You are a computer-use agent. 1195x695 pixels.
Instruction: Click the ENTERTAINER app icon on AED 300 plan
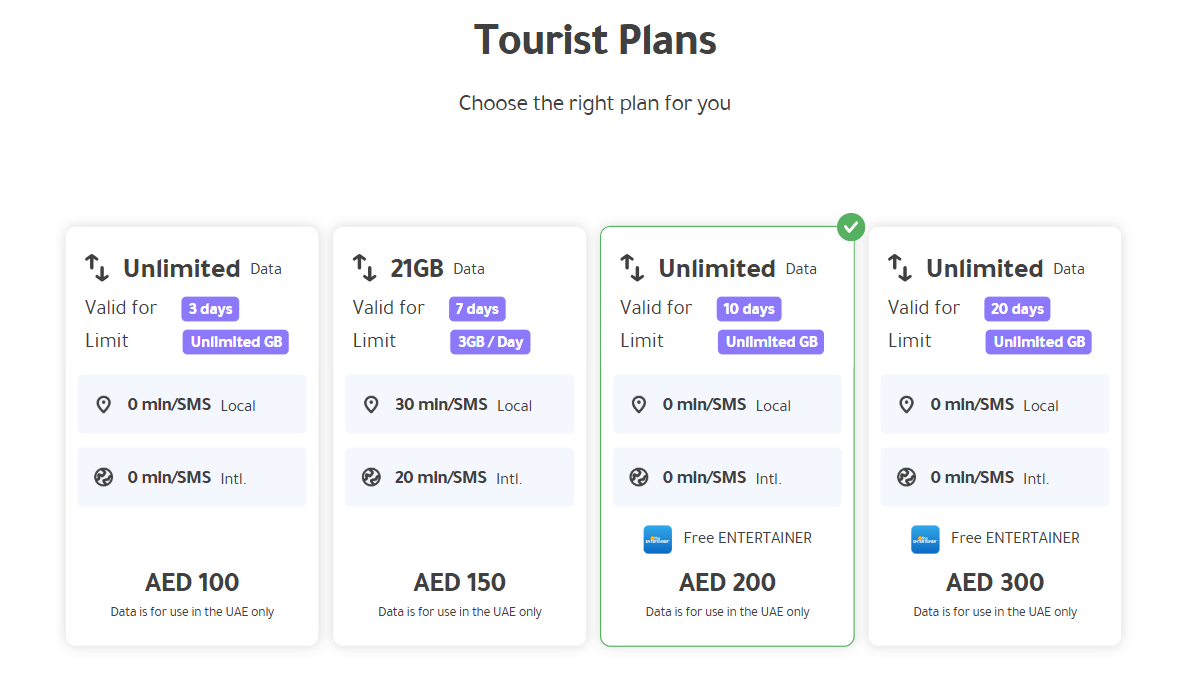coord(925,538)
